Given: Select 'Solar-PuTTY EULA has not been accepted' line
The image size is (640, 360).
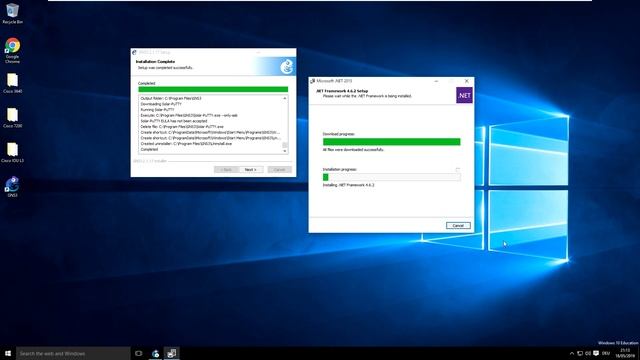Looking at the screenshot, I should pos(174,121).
